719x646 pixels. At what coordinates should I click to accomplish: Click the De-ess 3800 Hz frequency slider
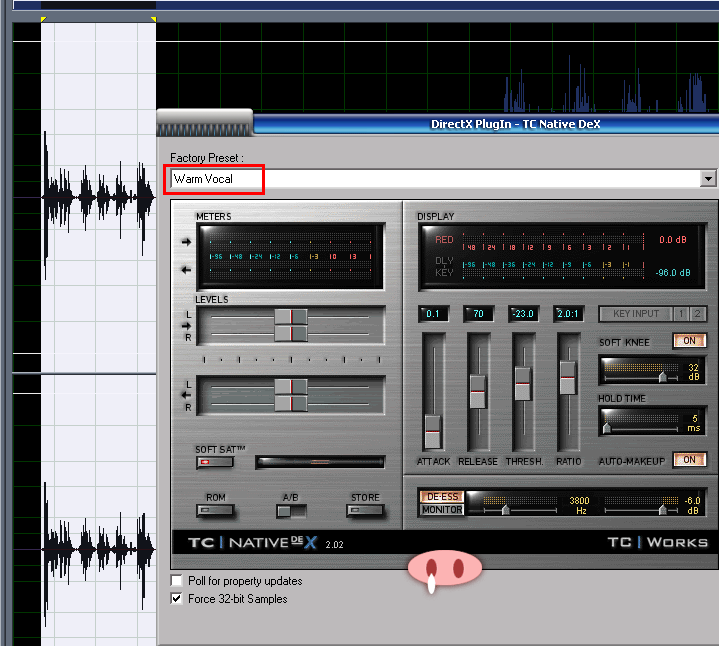[505, 509]
